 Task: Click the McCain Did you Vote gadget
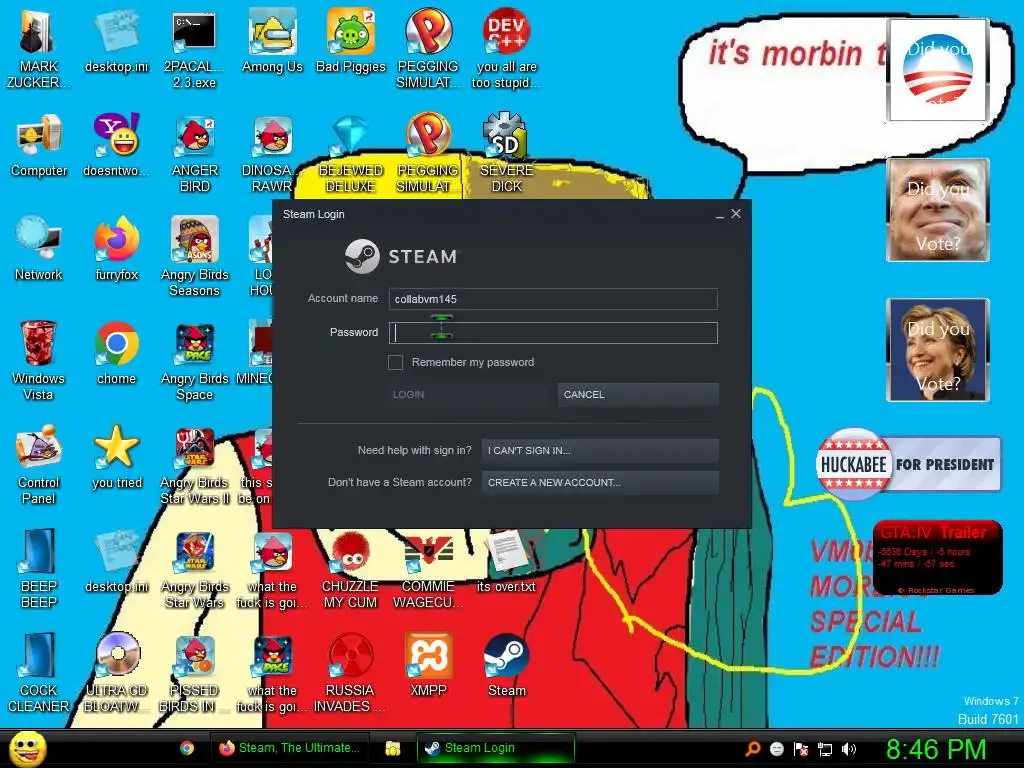click(x=938, y=210)
